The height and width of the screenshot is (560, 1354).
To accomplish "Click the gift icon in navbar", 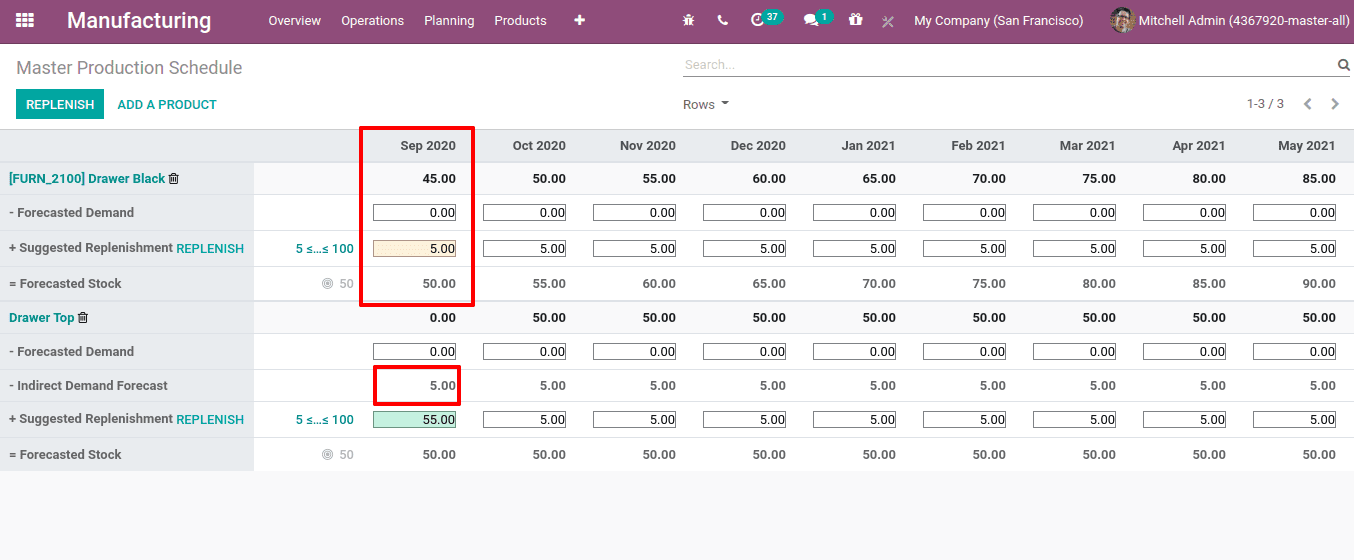I will (x=855, y=20).
